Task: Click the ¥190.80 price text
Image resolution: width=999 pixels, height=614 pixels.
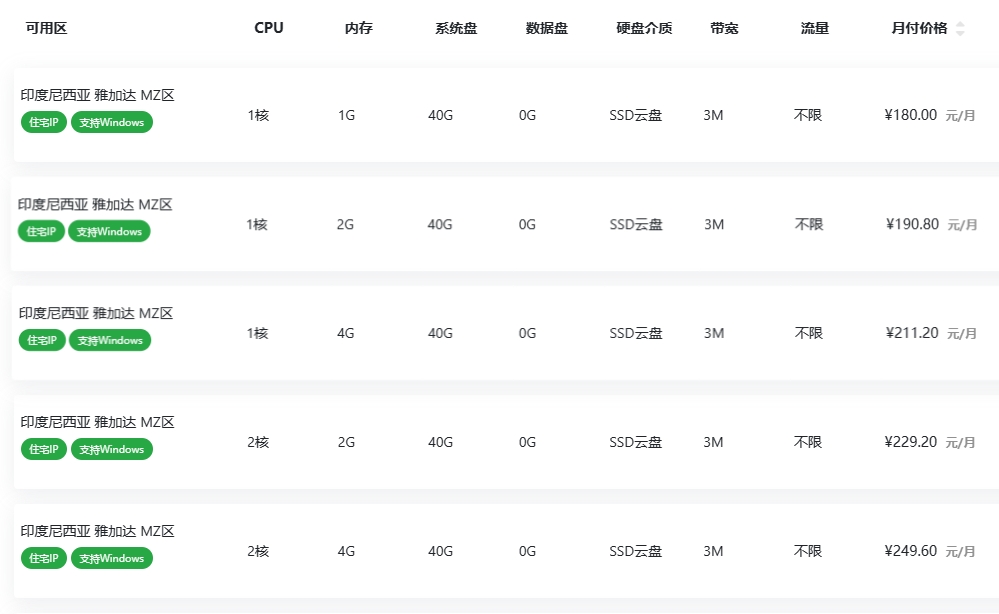Action: 912,224
